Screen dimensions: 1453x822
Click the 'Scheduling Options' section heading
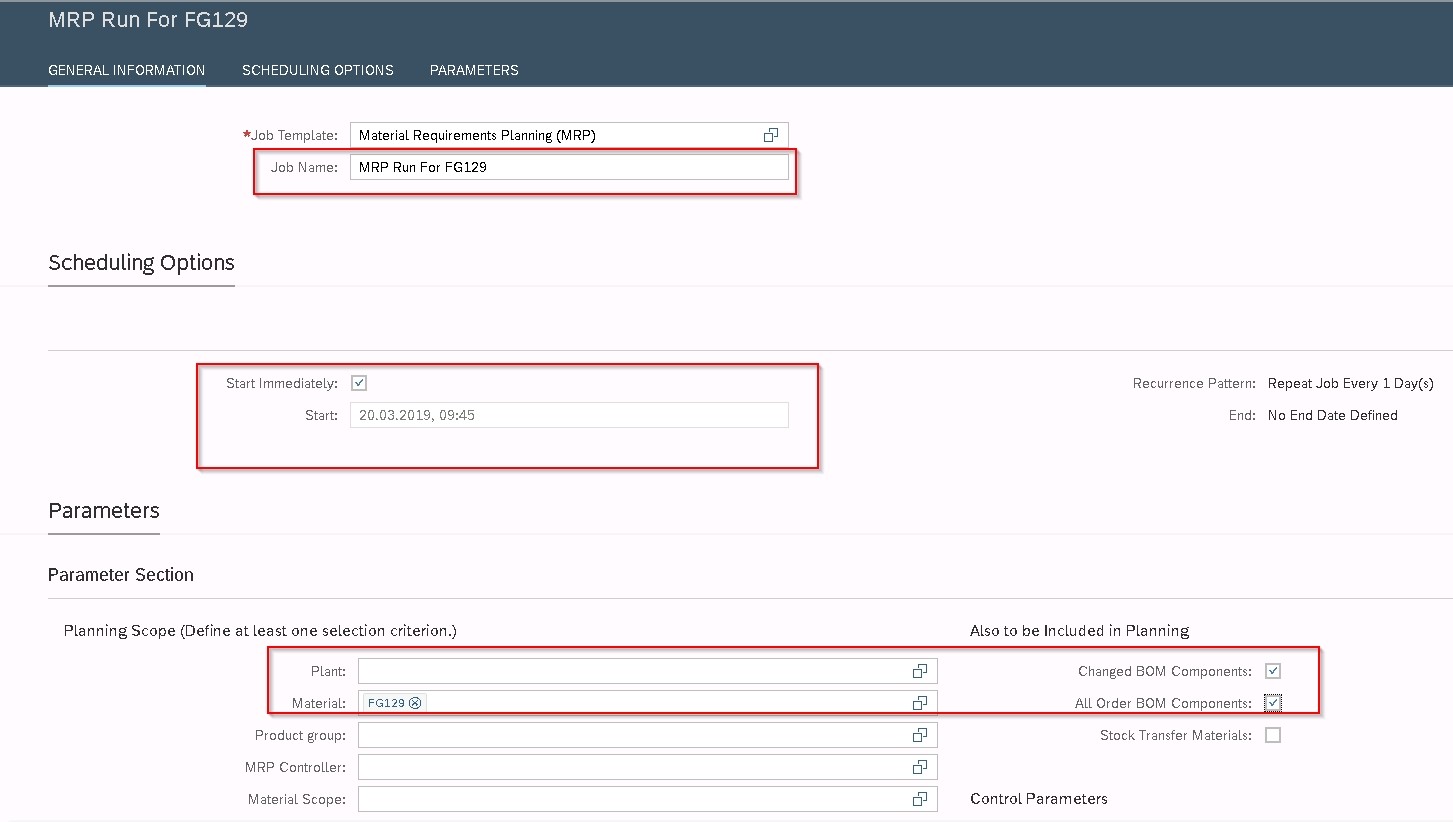(x=141, y=263)
